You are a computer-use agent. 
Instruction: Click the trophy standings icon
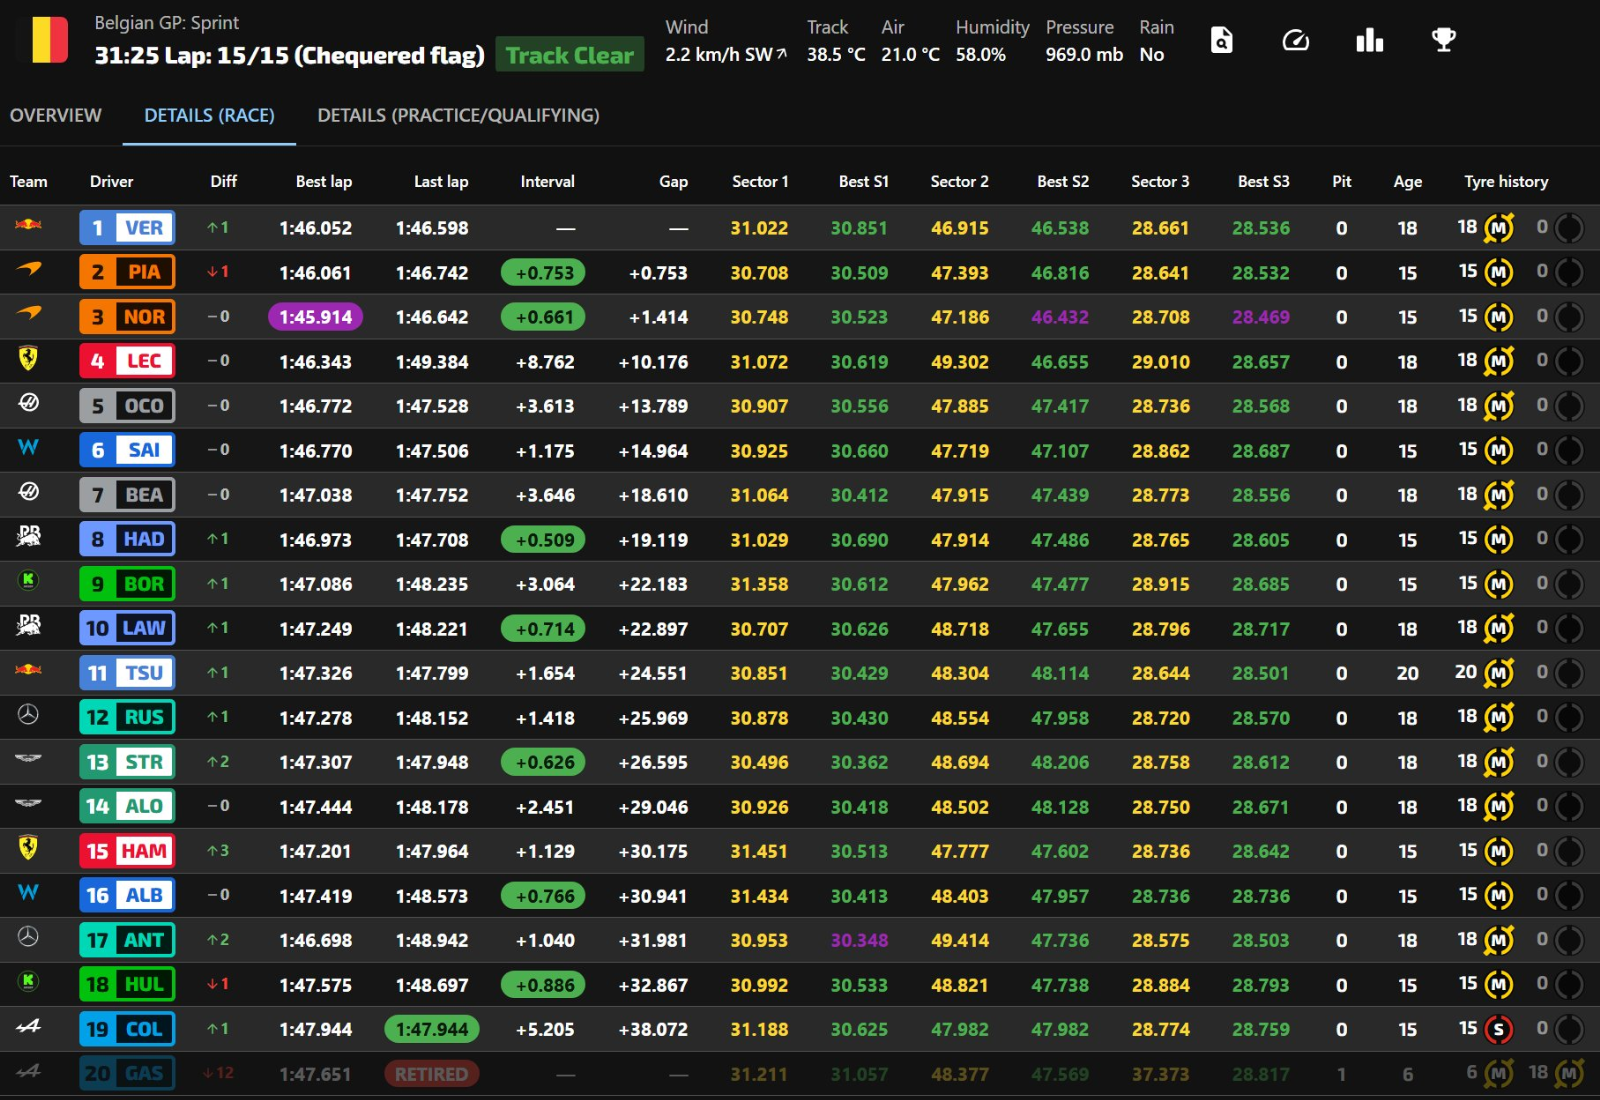click(1443, 41)
